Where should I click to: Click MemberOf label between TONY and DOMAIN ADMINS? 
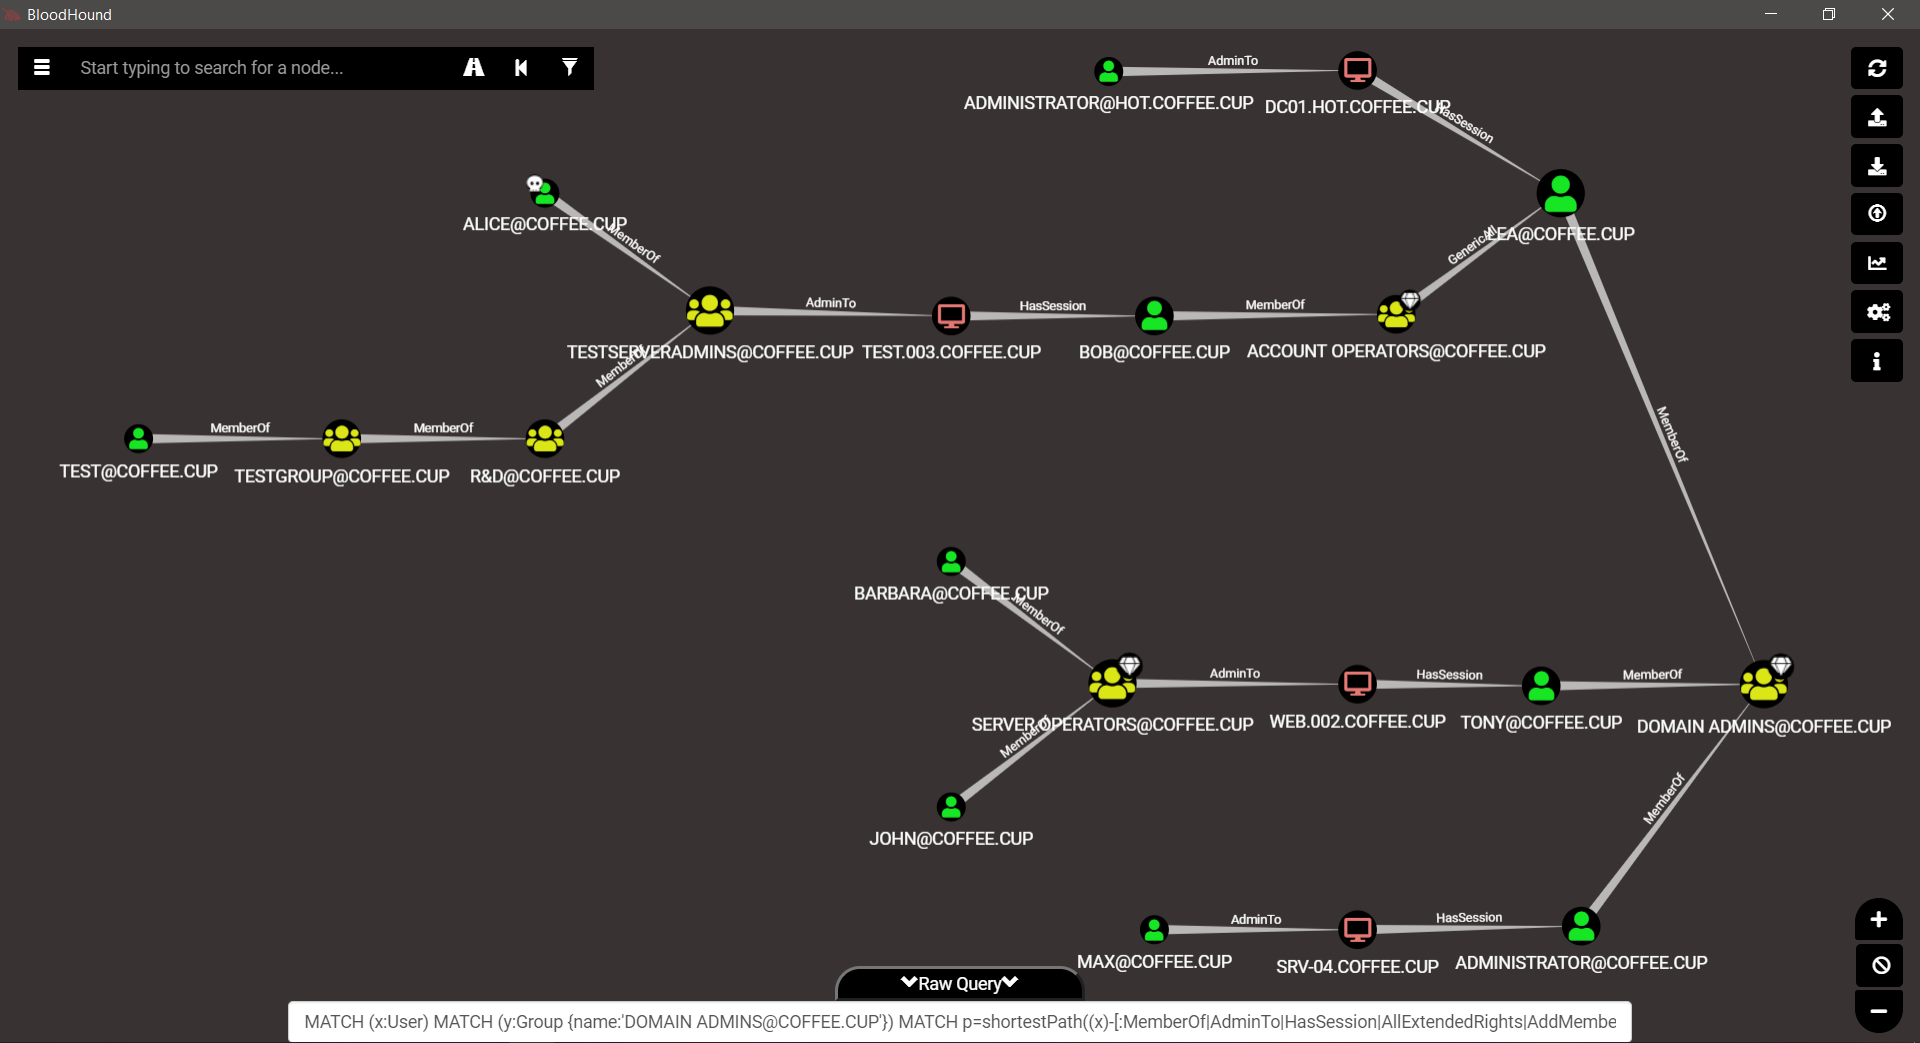pyautogui.click(x=1653, y=675)
